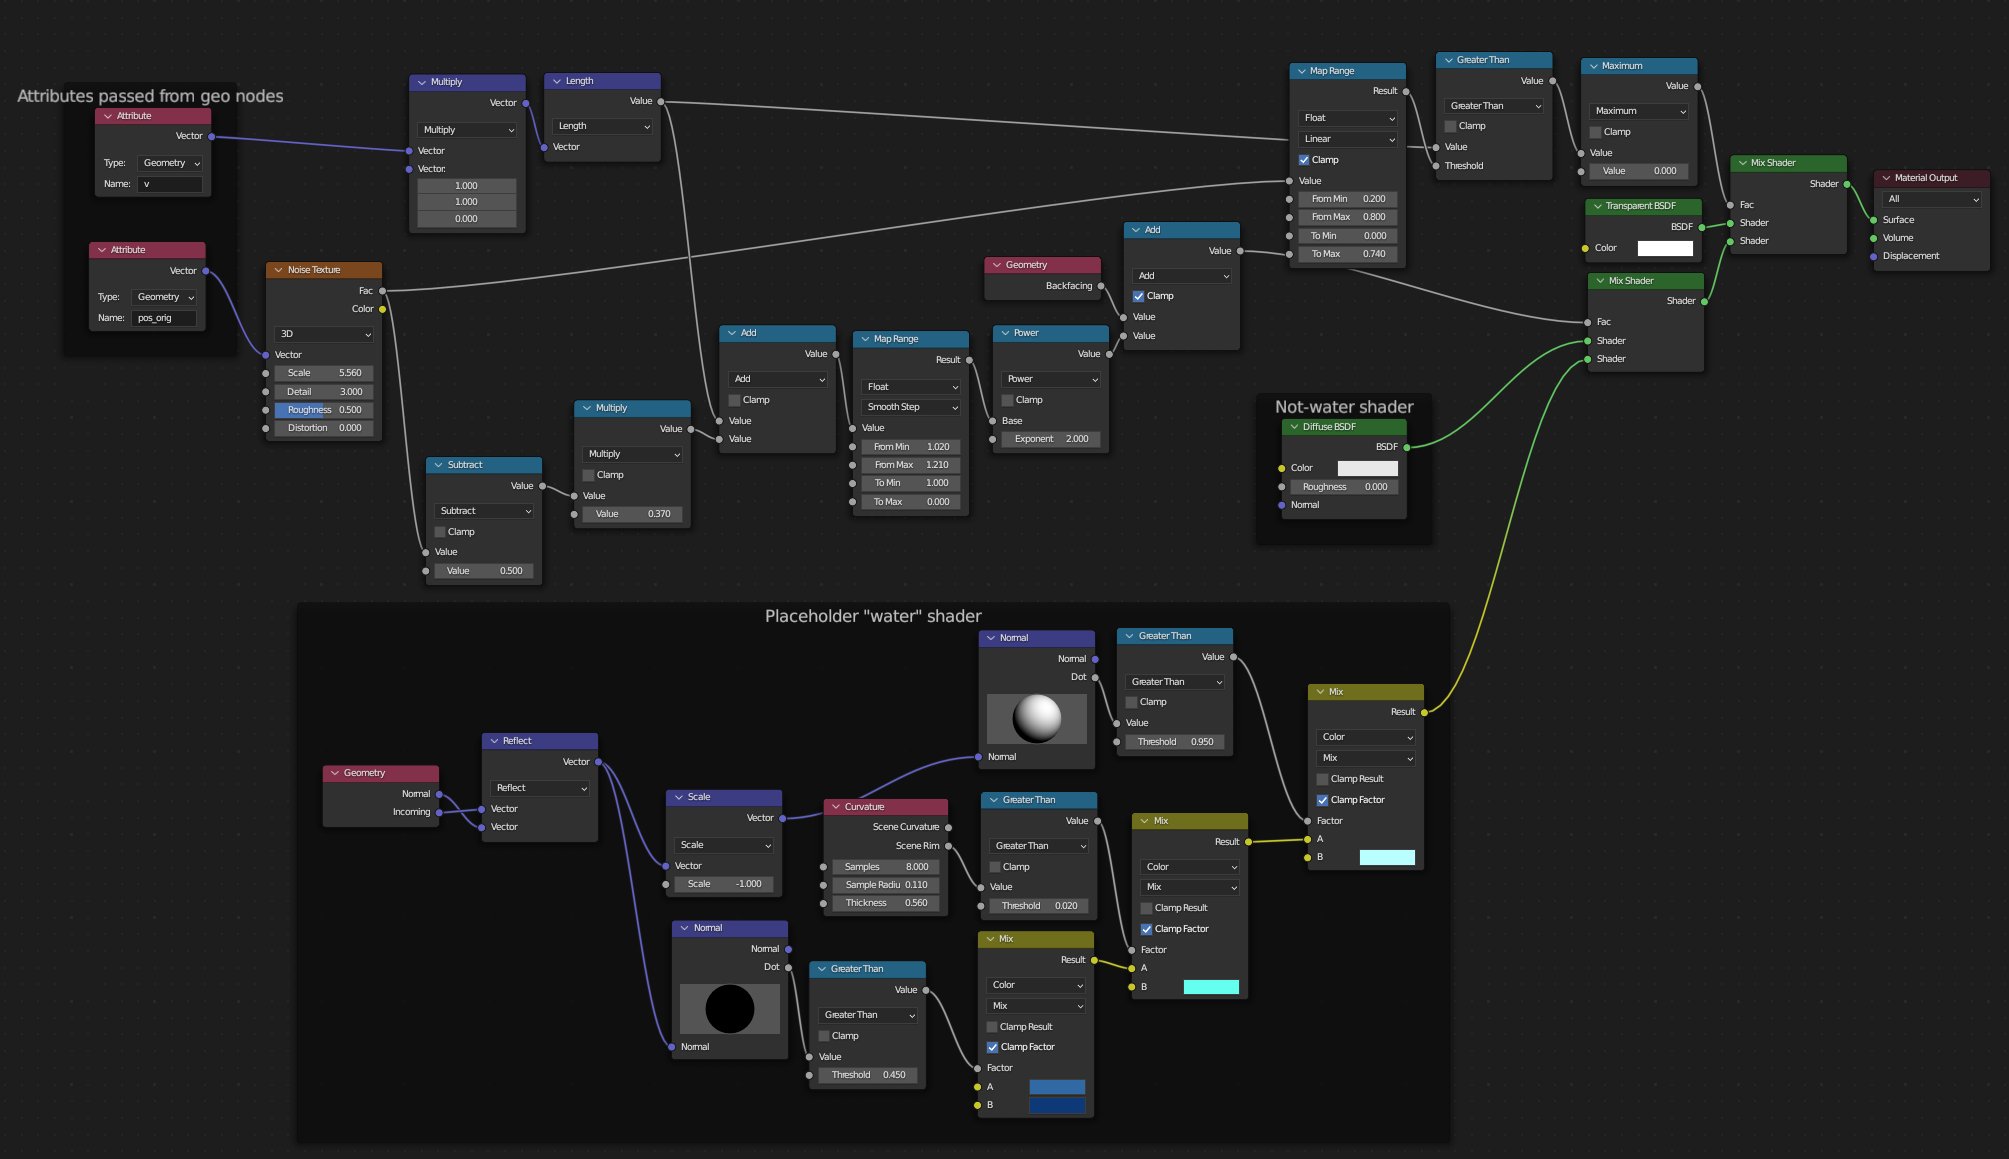Click the Threshold 0.950 value field

click(x=1174, y=742)
